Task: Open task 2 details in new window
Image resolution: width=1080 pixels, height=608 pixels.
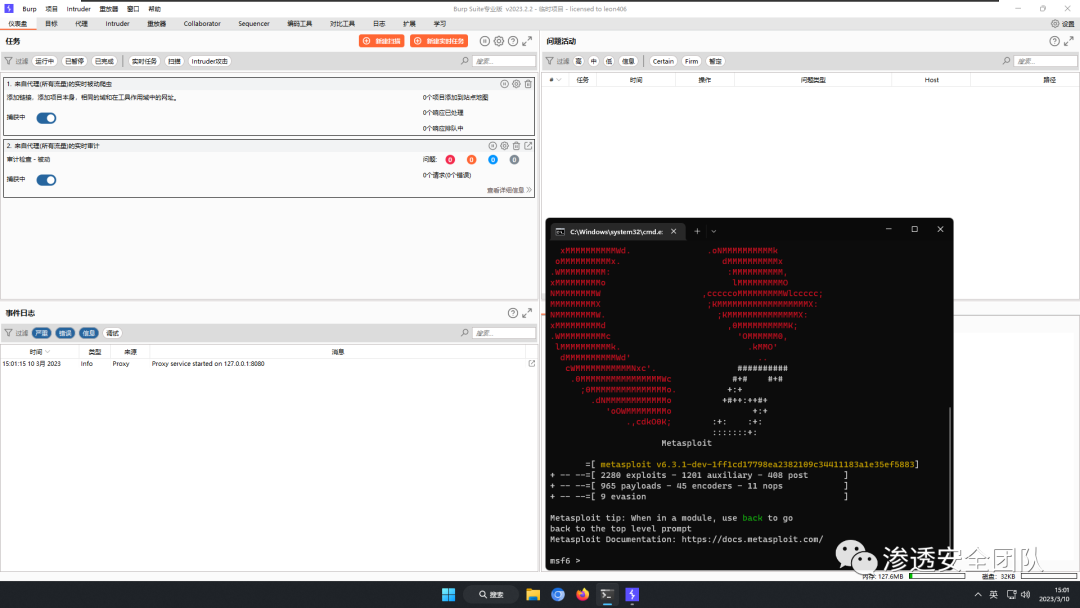Action: click(x=528, y=146)
